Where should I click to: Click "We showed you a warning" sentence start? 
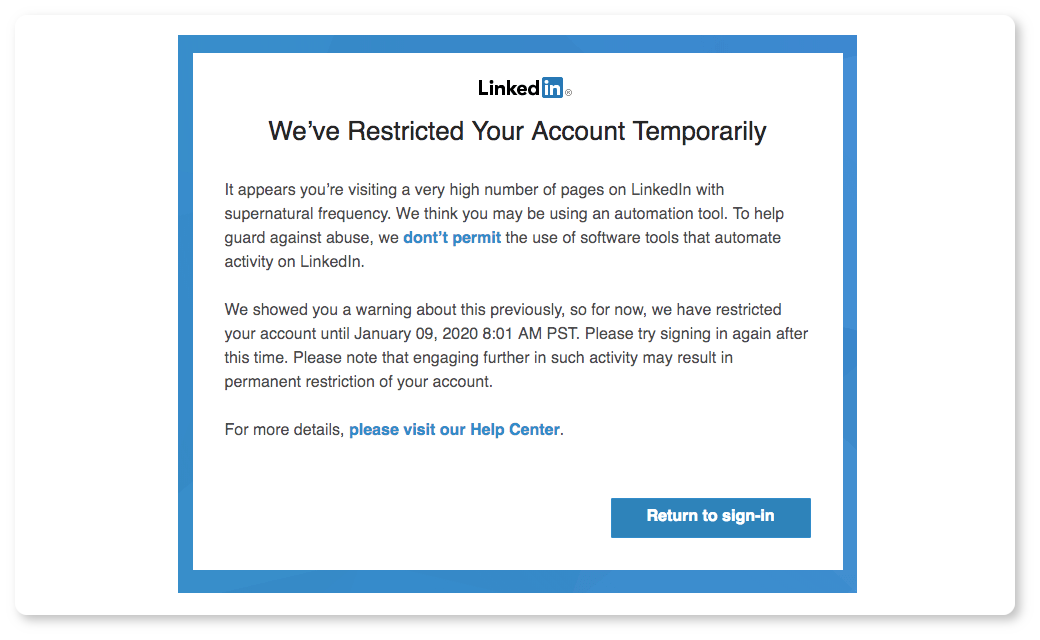pos(312,310)
